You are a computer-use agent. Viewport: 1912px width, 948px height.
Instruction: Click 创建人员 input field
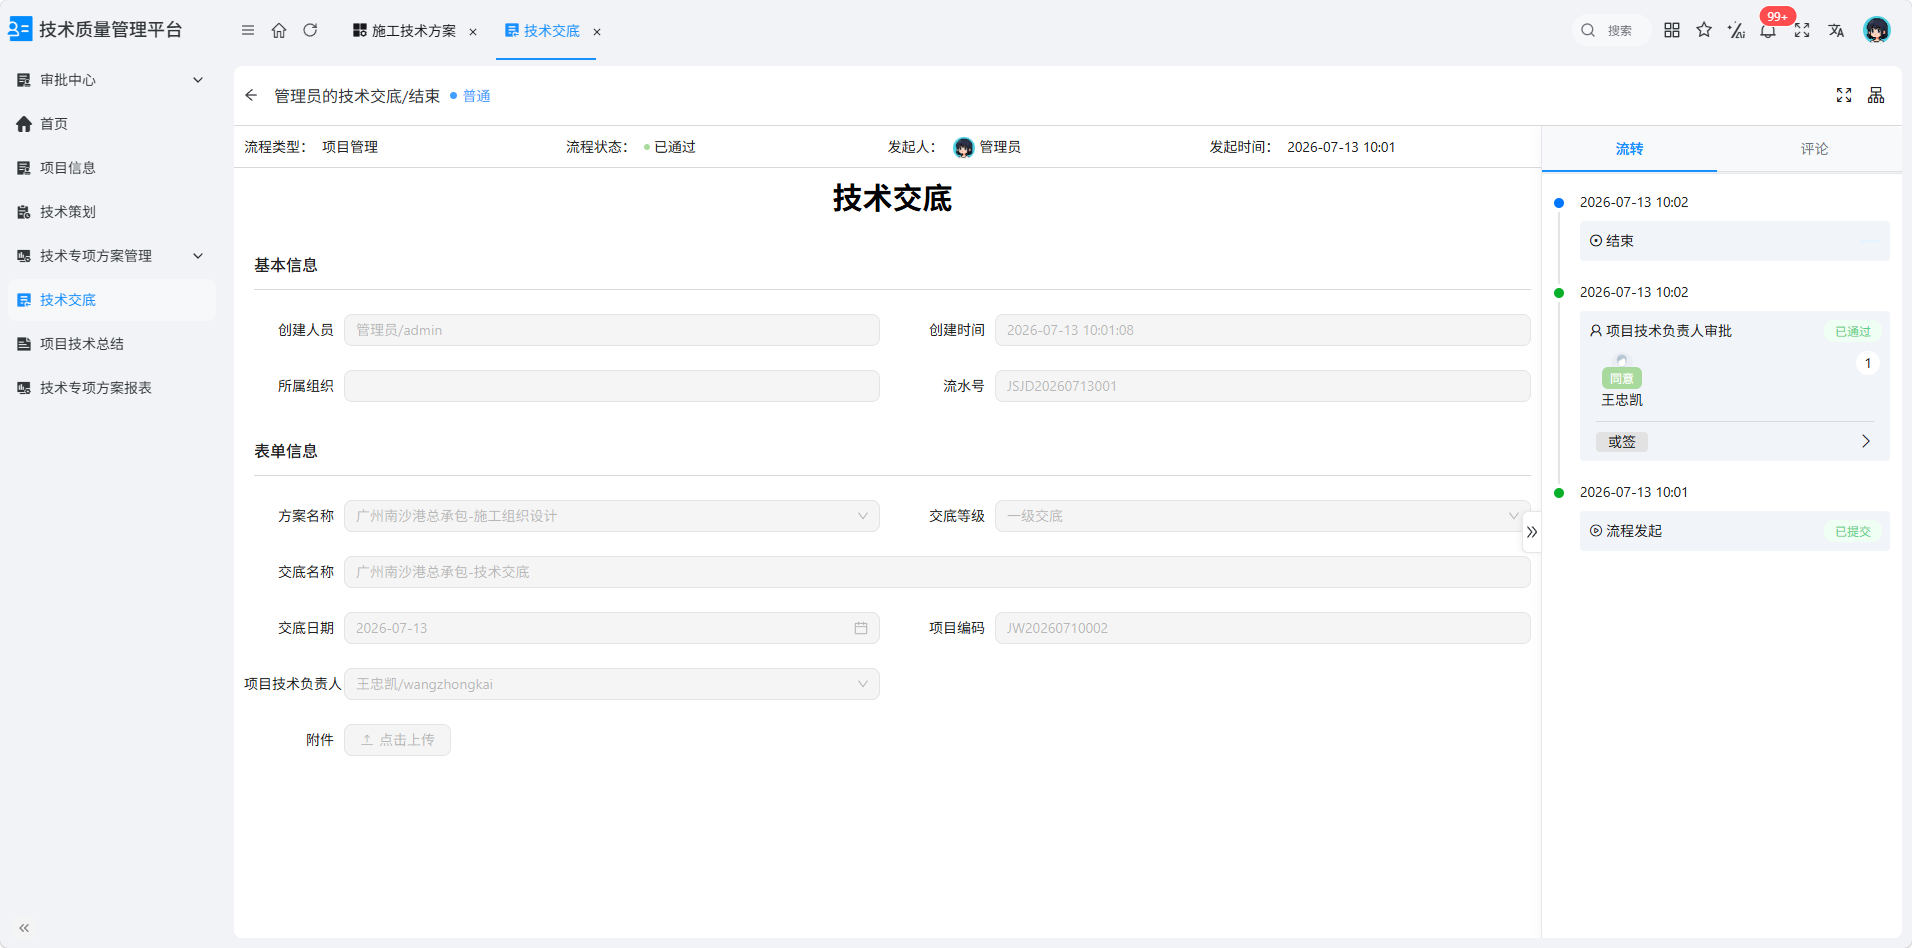[x=612, y=330]
